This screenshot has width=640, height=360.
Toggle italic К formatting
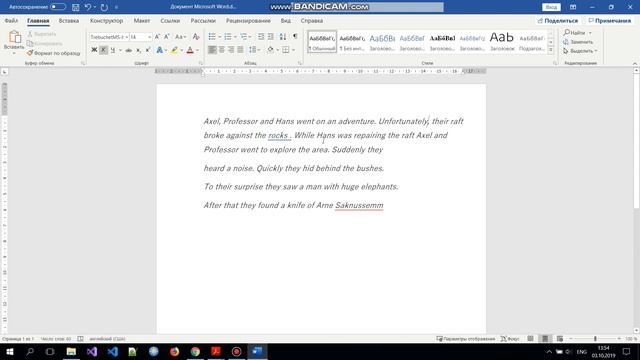pos(103,50)
